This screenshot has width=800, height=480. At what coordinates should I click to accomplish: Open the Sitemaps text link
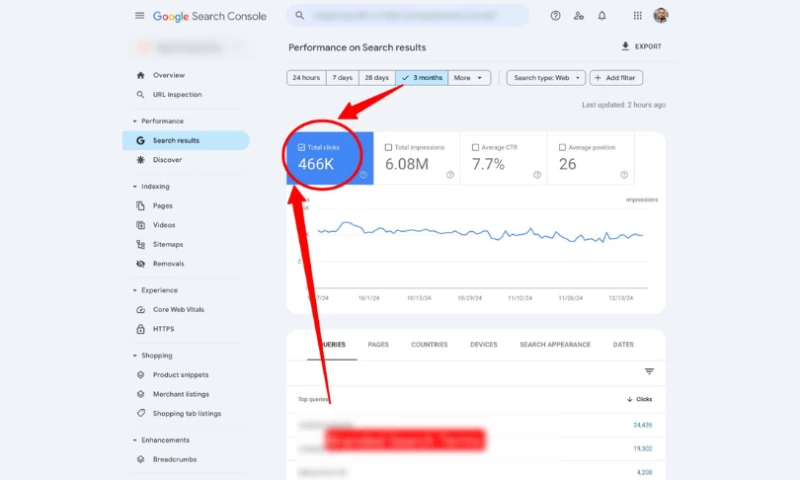pyautogui.click(x=168, y=244)
